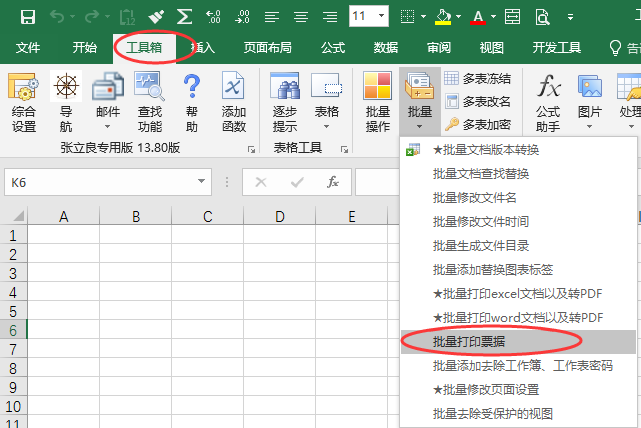Click column B header
The width and height of the screenshot is (641, 428).
136,216
